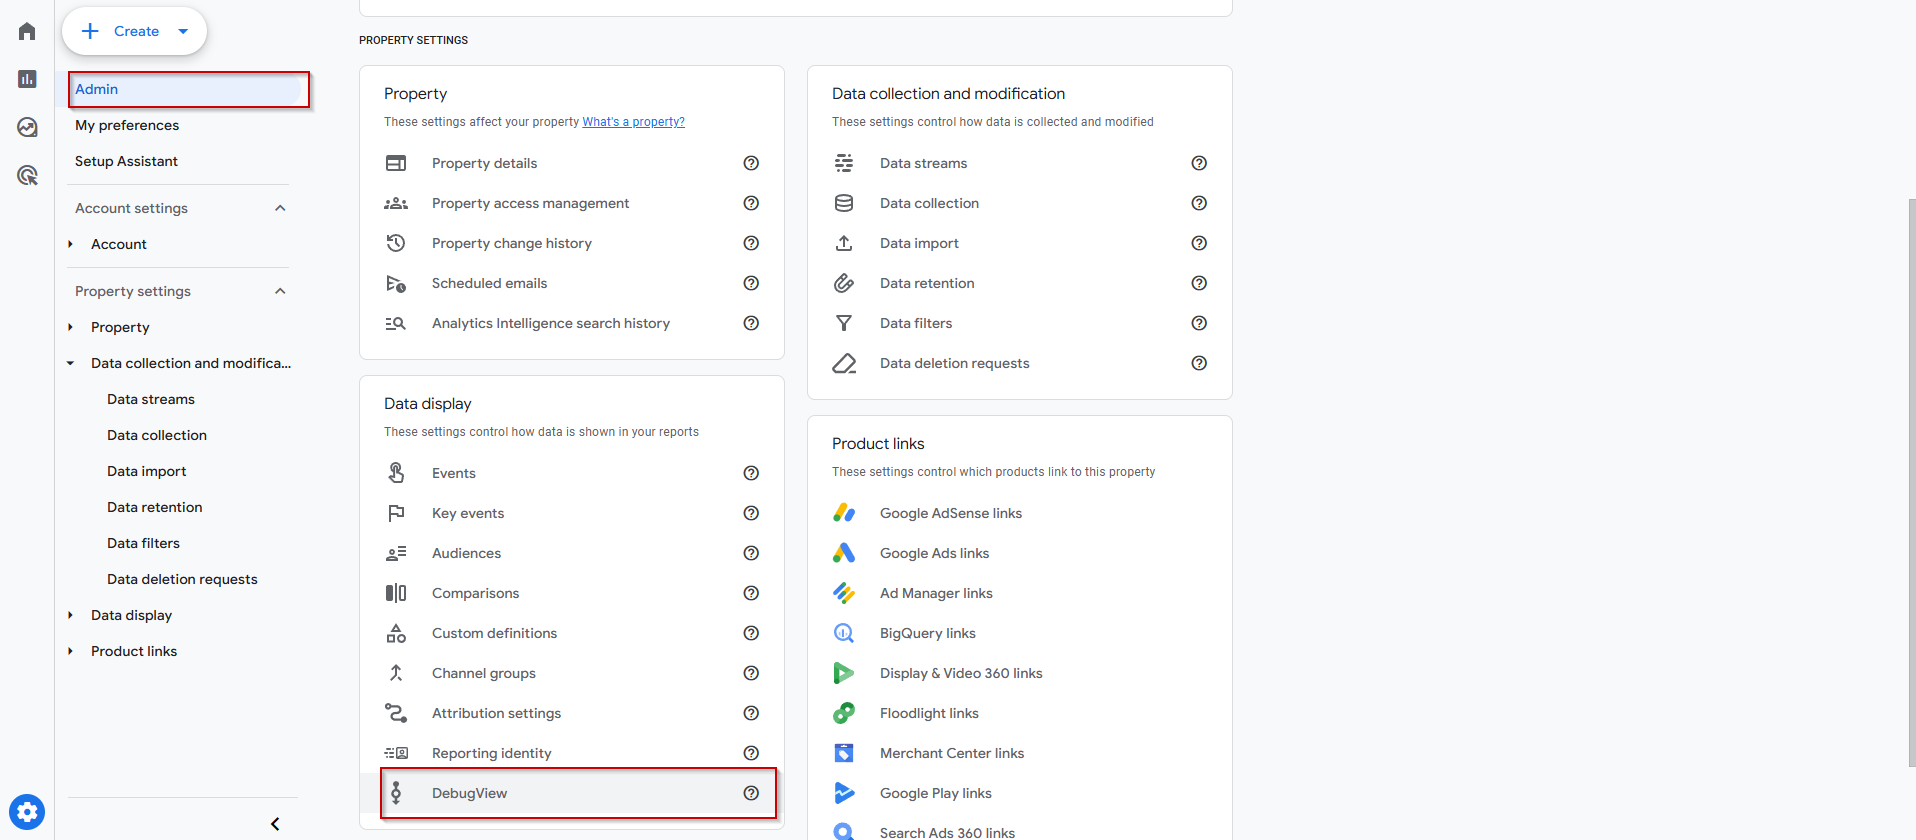
Task: Click the Merchant Center logo icon
Action: (844, 753)
